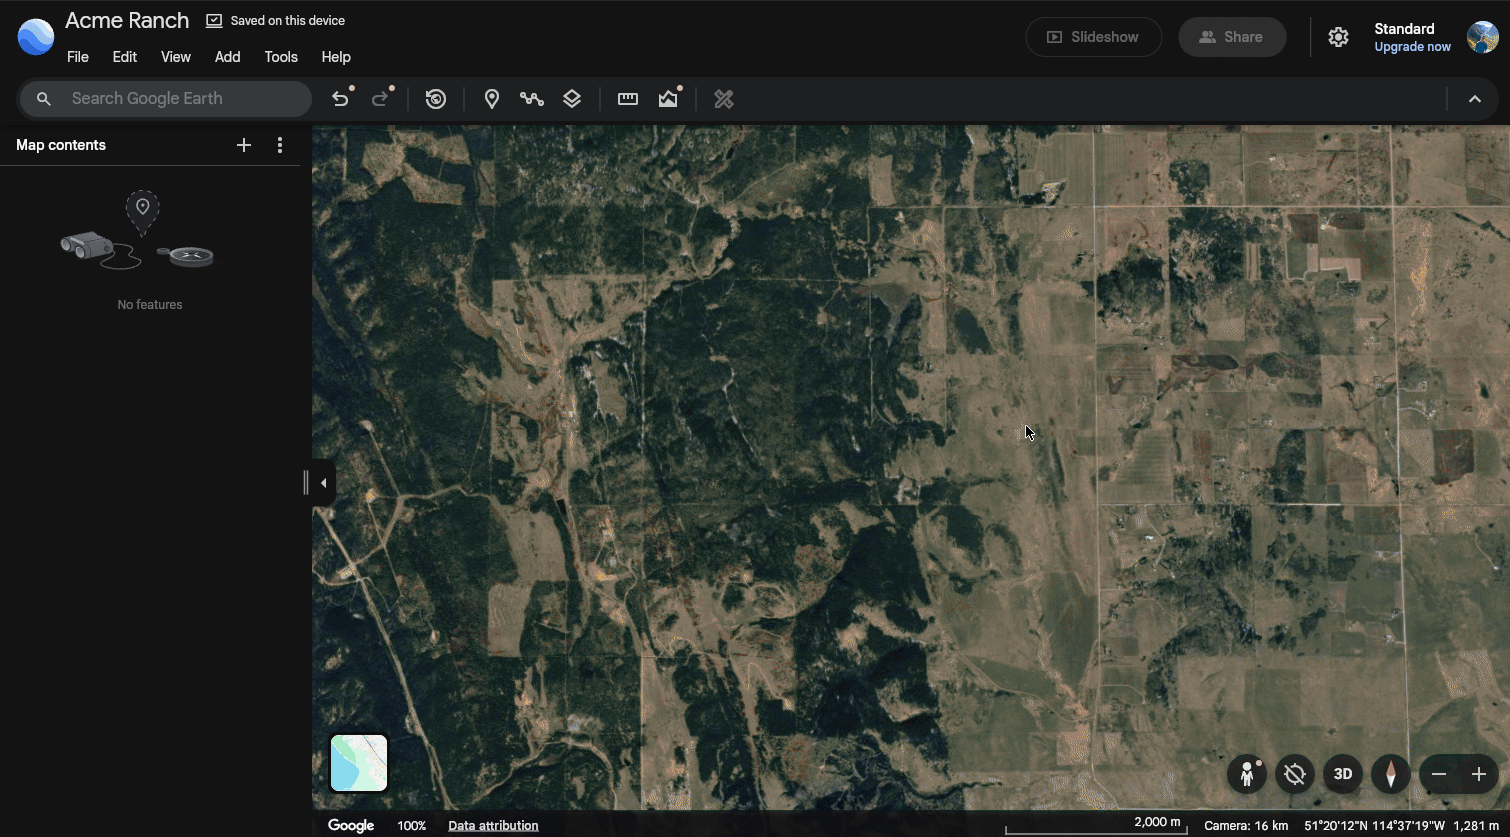Click the zoom in plus control
1510x837 pixels.
(1479, 774)
